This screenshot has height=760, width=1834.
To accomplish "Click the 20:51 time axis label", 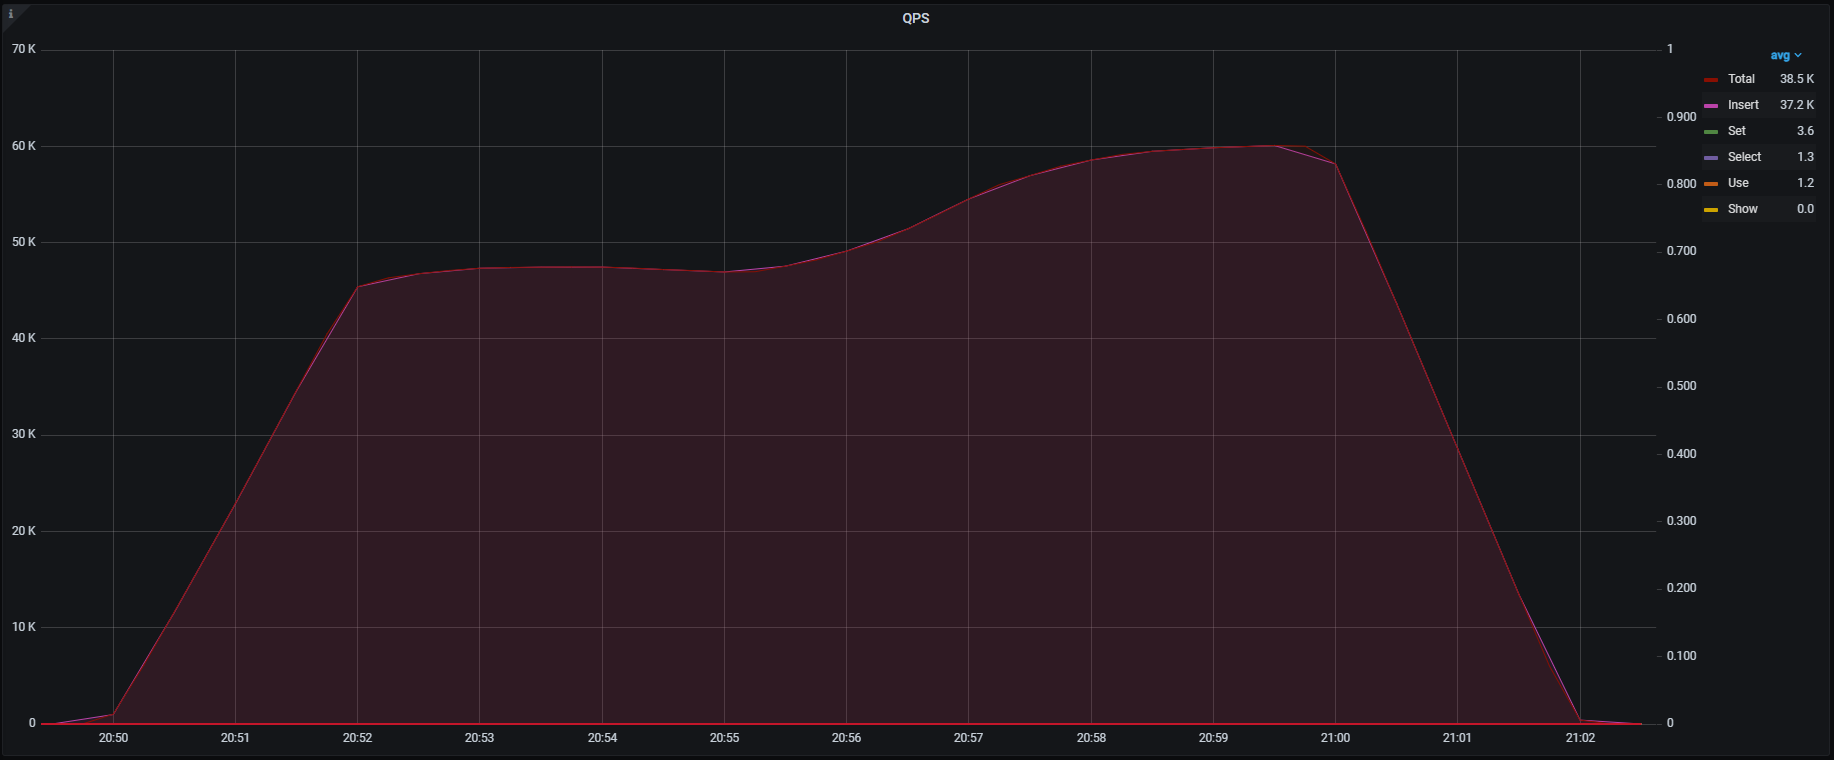I will click(x=235, y=738).
